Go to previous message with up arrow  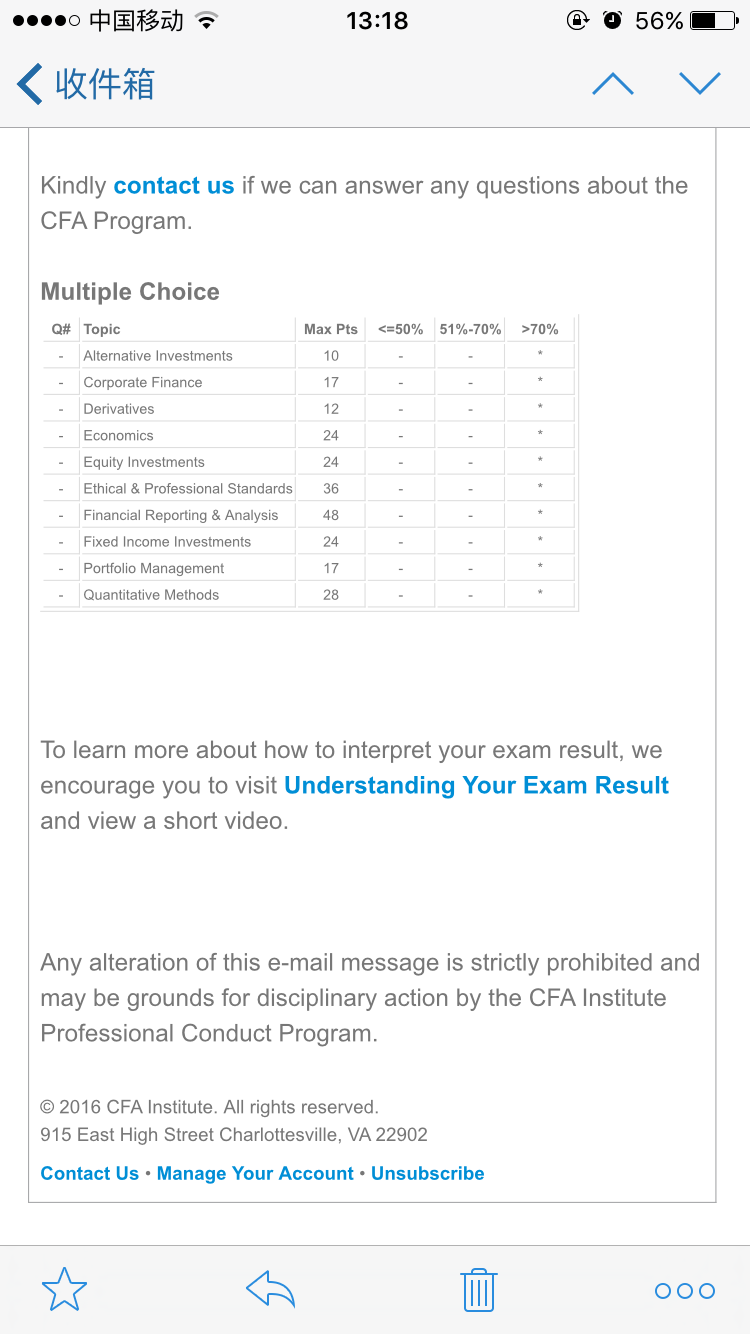tap(613, 84)
